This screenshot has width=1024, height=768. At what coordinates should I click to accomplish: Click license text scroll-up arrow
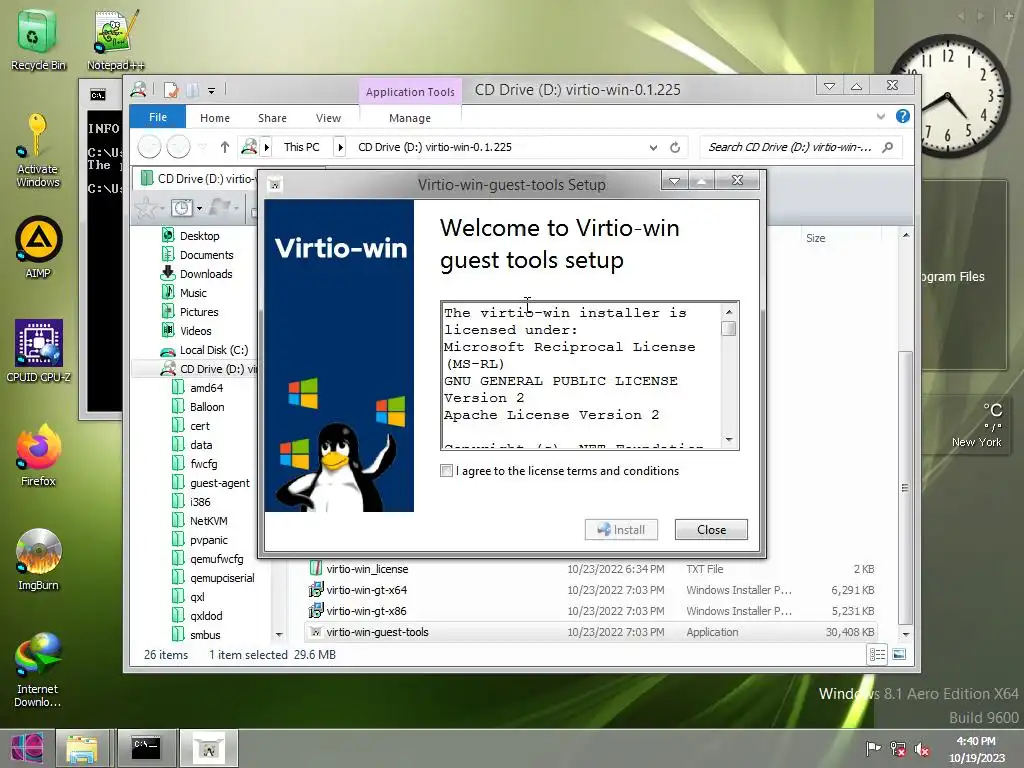[729, 311]
